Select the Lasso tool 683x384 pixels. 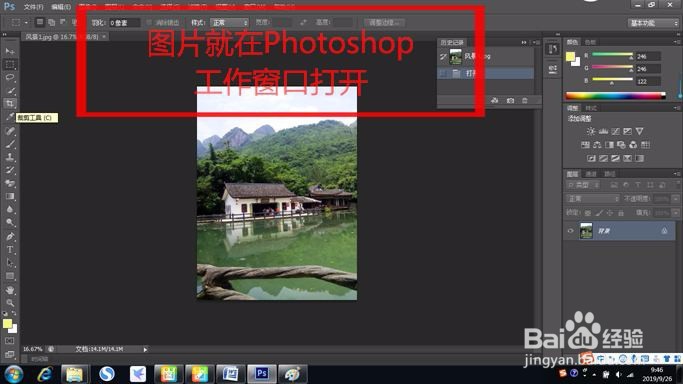10,77
